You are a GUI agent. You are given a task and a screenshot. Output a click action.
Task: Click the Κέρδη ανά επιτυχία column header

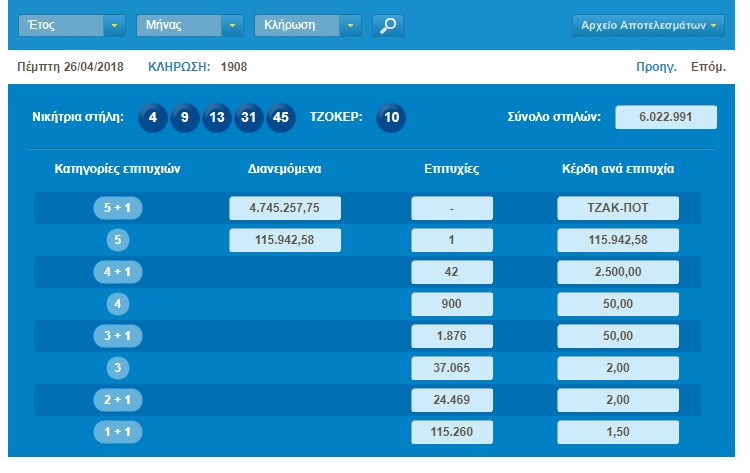point(618,169)
